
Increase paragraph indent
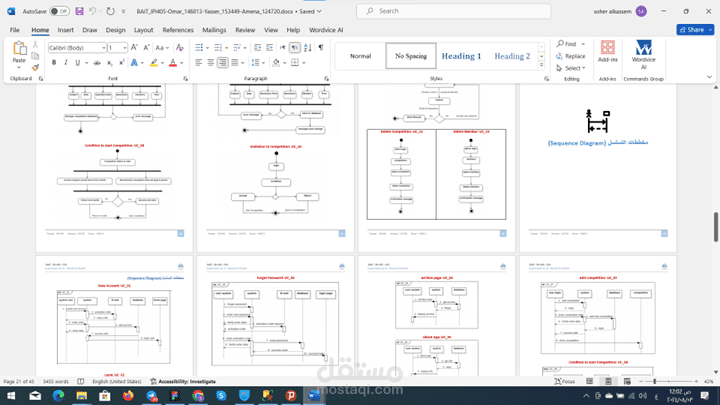[x=270, y=48]
